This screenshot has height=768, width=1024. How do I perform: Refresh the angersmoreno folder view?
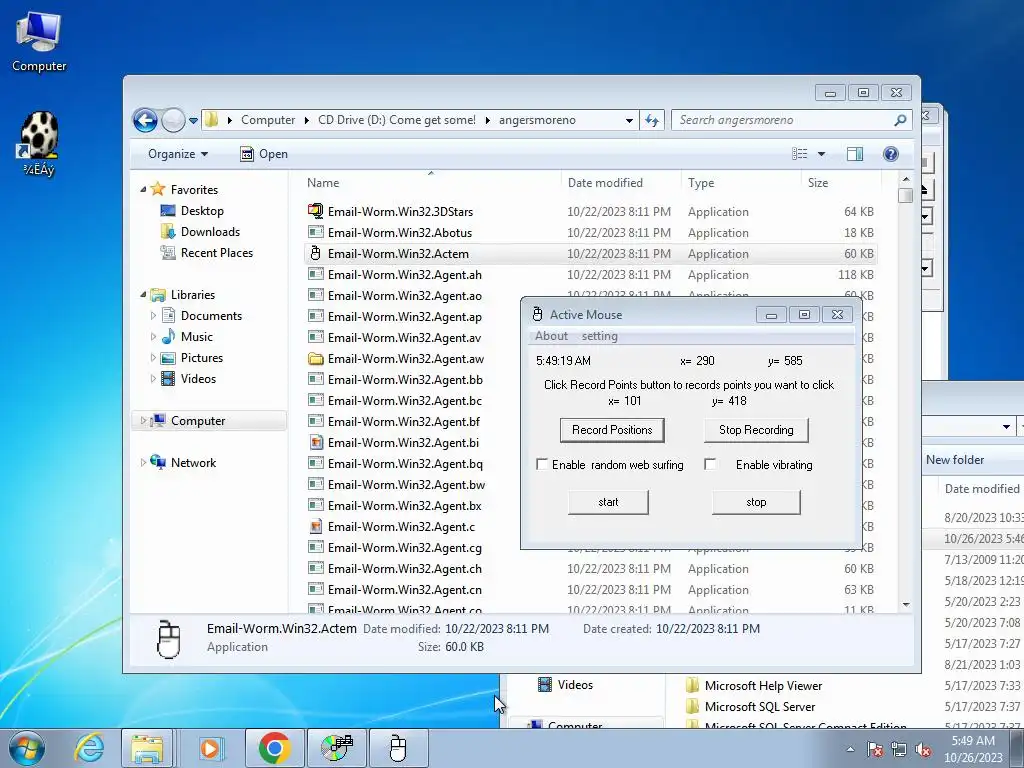coord(652,120)
